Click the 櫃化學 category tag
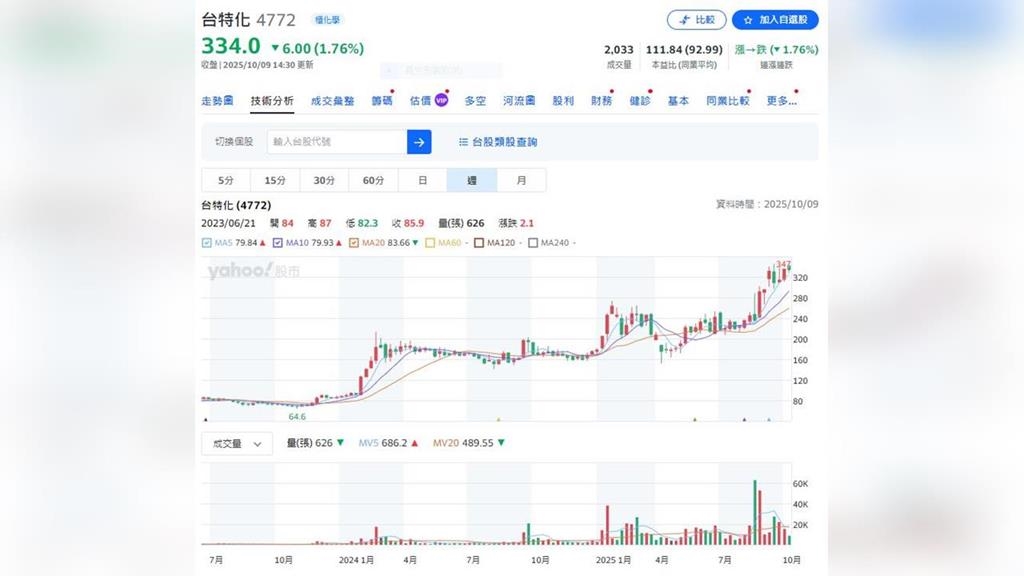Image resolution: width=1024 pixels, height=576 pixels. click(327, 20)
